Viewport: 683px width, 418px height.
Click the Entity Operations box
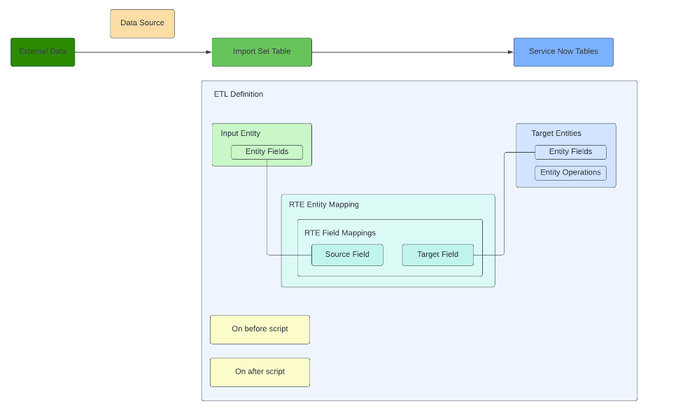(571, 173)
